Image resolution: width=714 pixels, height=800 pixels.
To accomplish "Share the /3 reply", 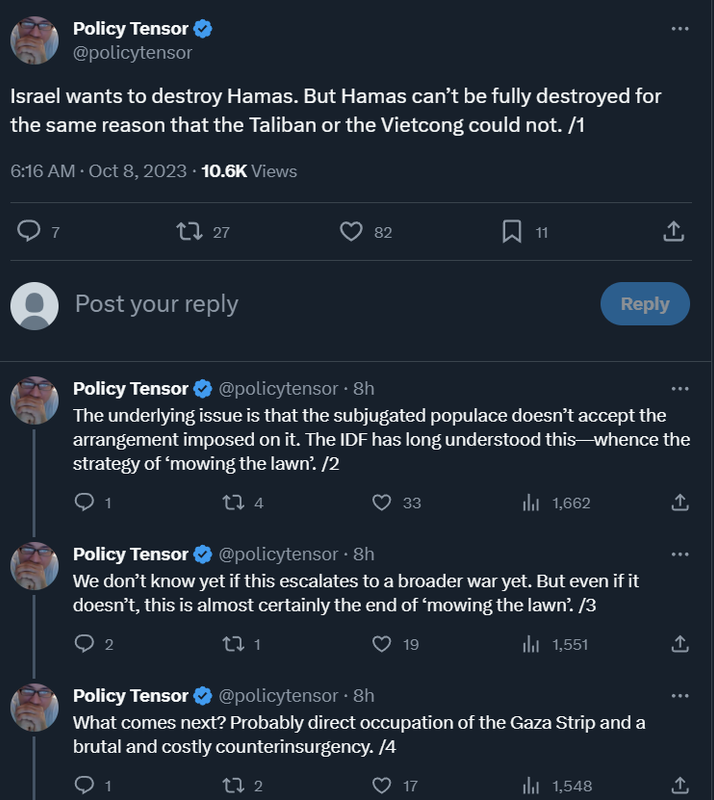I will (679, 645).
